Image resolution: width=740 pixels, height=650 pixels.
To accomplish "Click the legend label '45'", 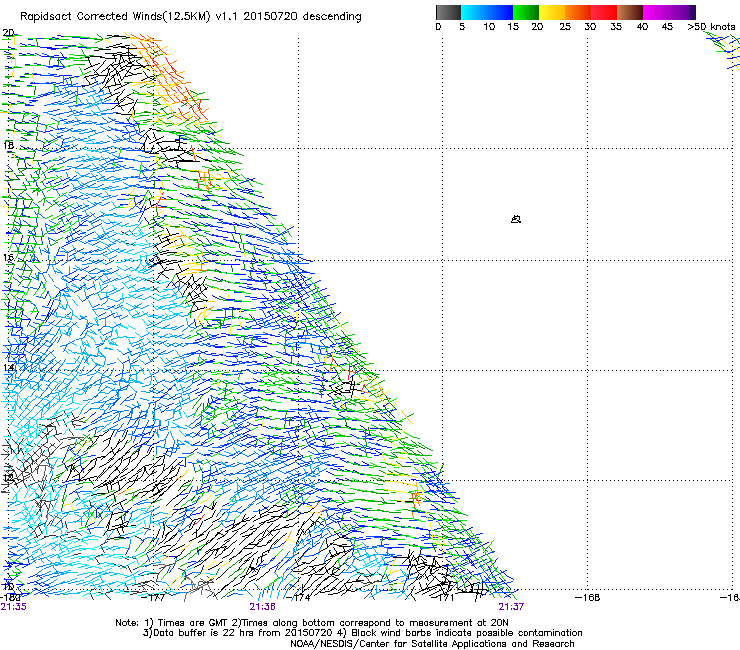I will point(667,27).
